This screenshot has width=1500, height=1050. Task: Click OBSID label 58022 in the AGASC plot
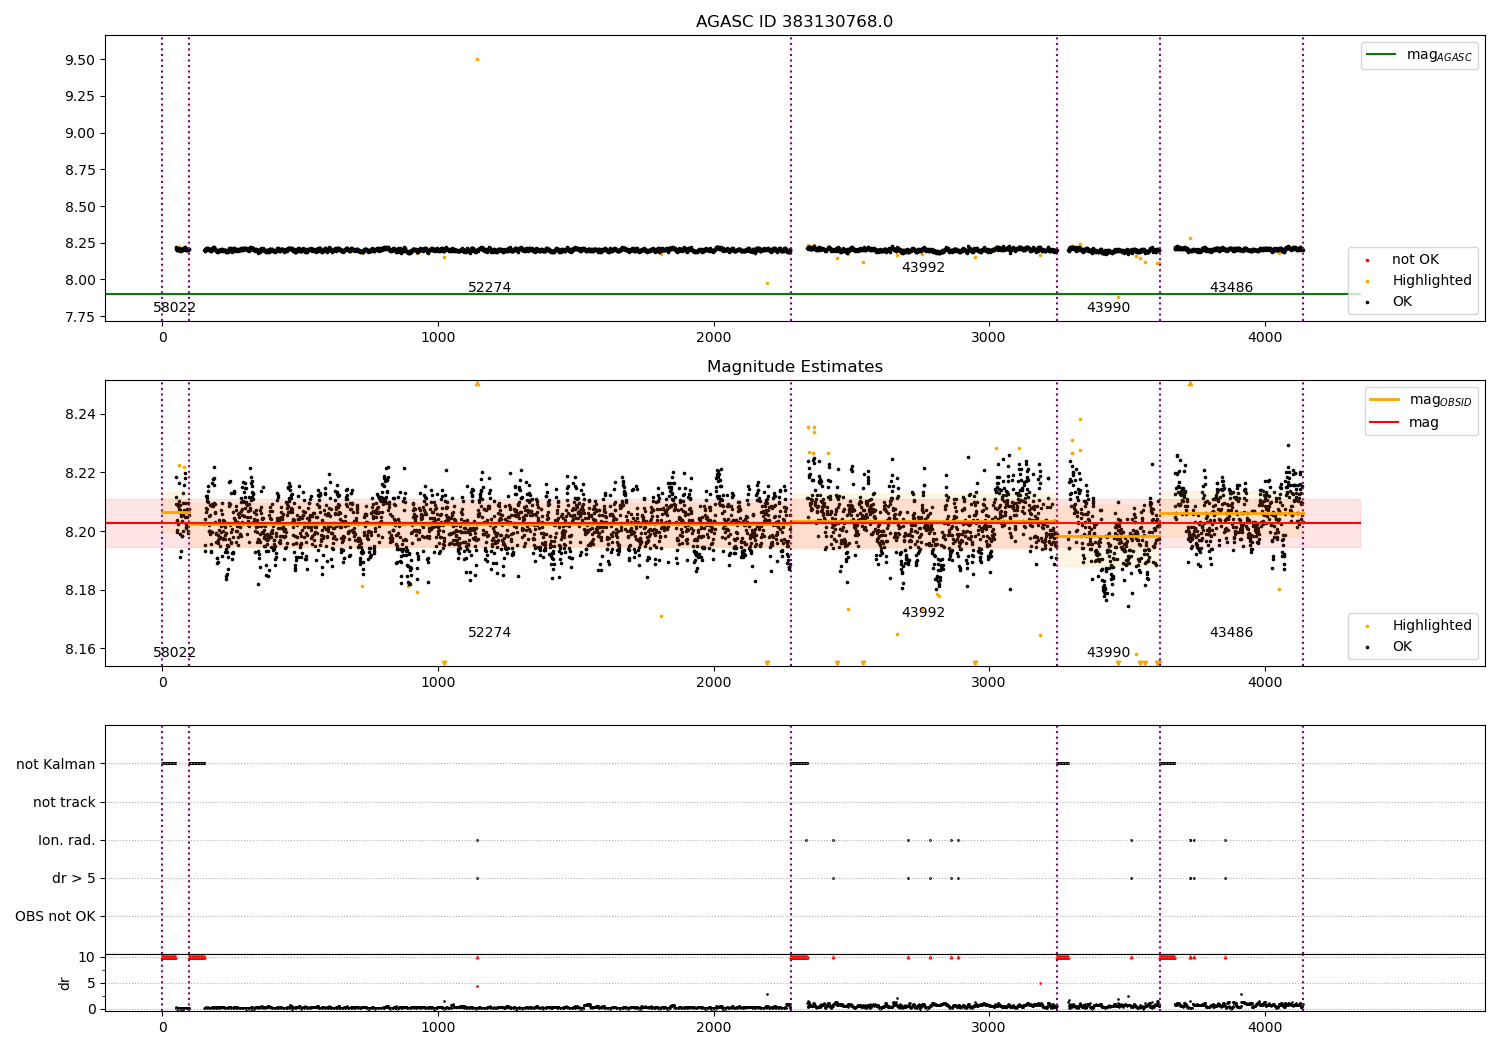[174, 308]
